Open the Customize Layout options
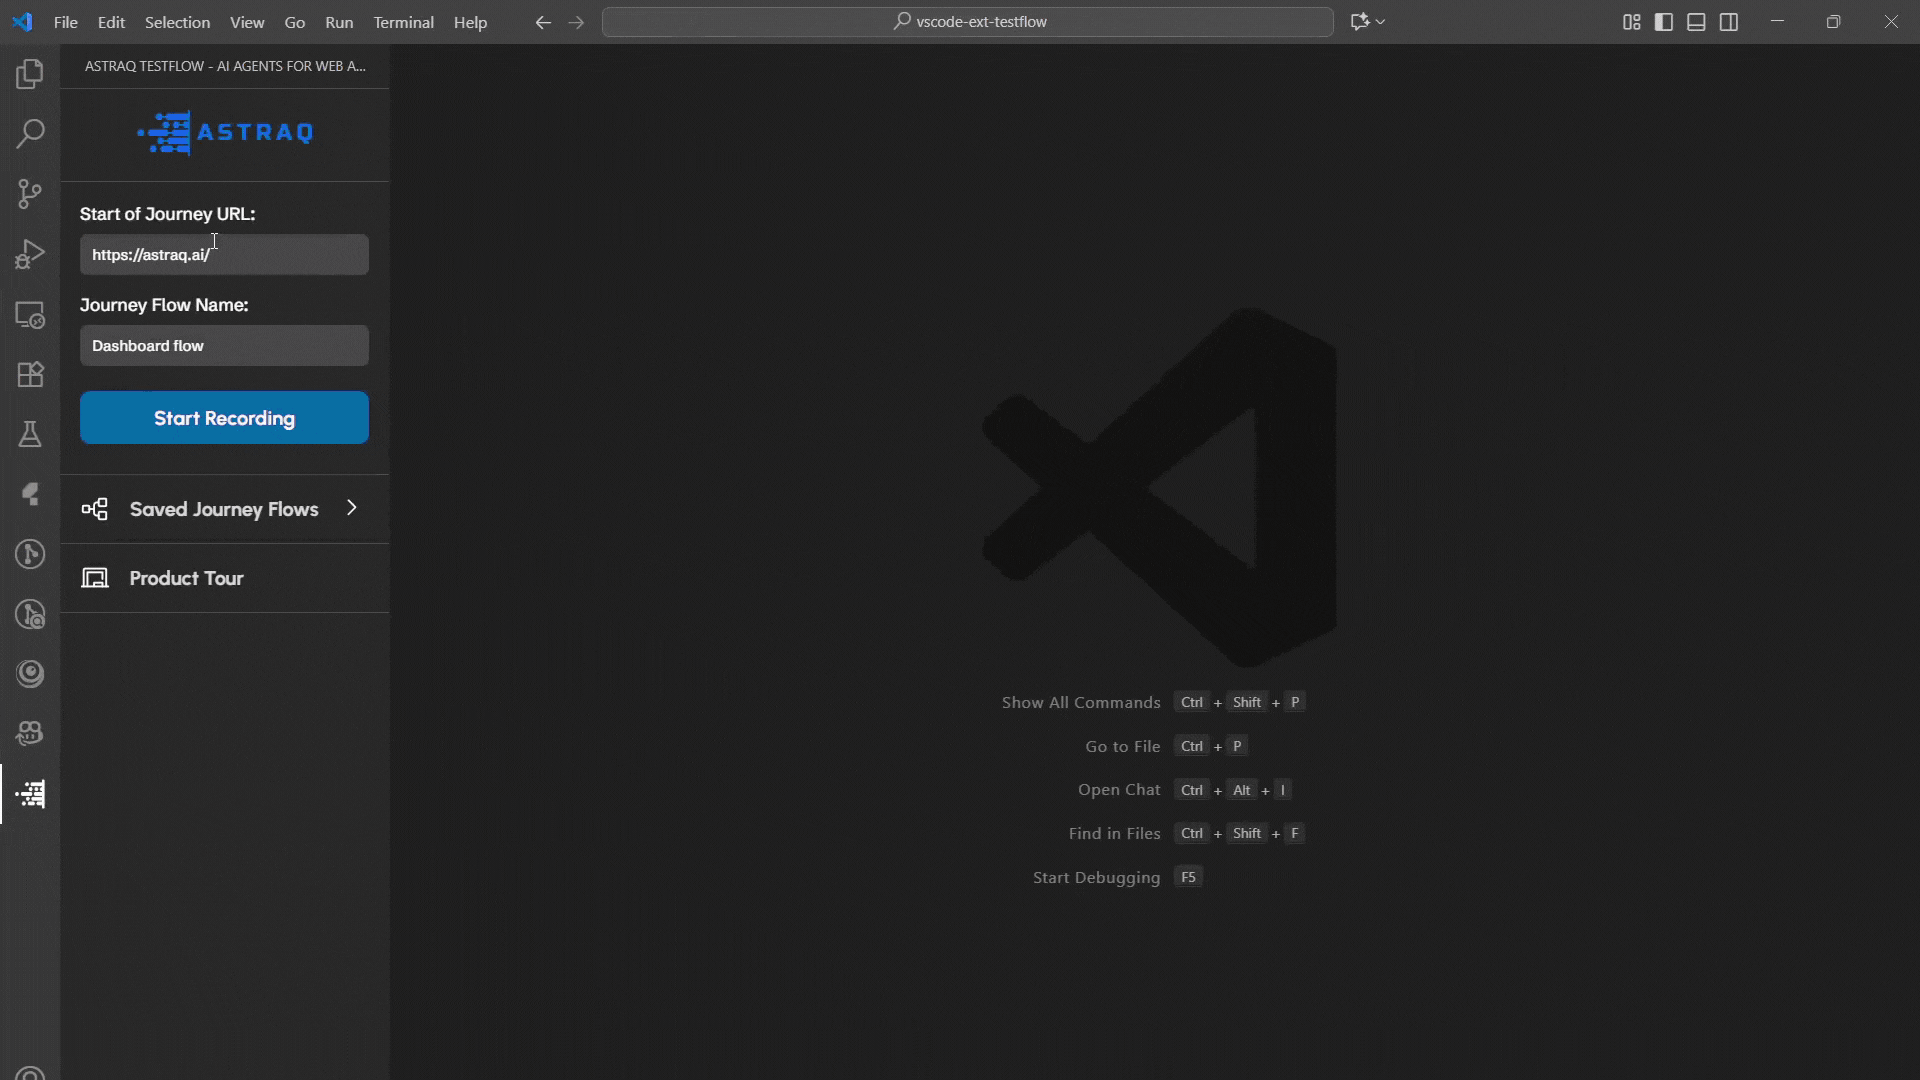This screenshot has height=1080, width=1920. [x=1631, y=22]
